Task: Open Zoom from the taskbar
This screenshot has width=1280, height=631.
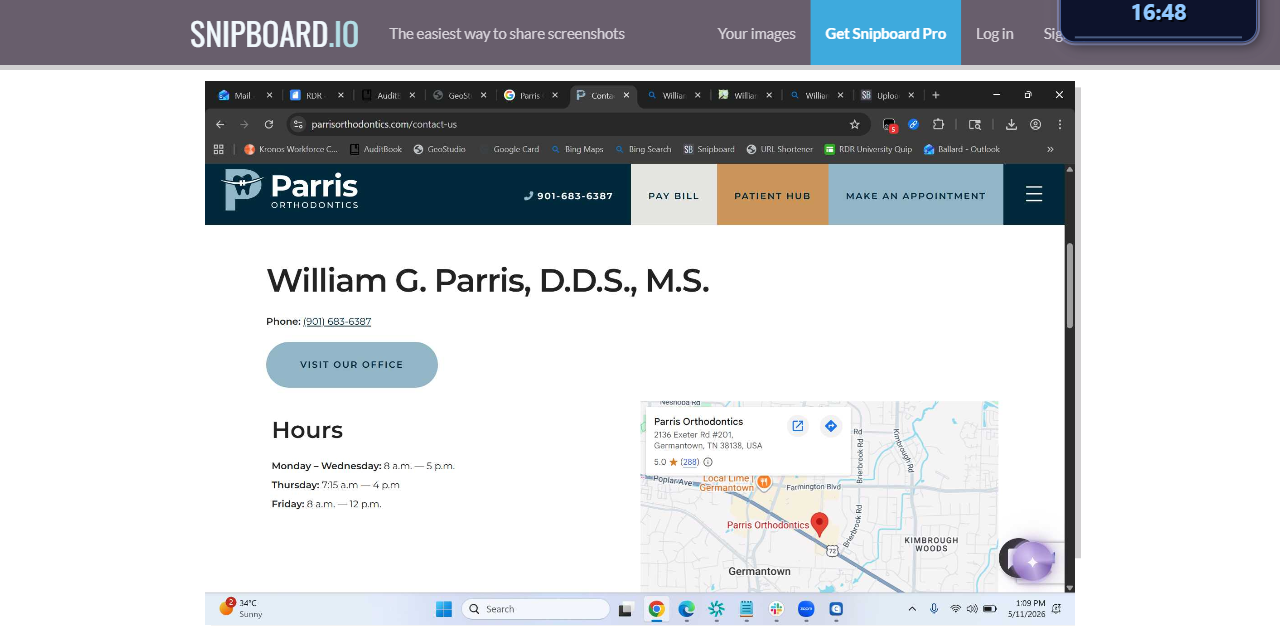Action: point(806,609)
